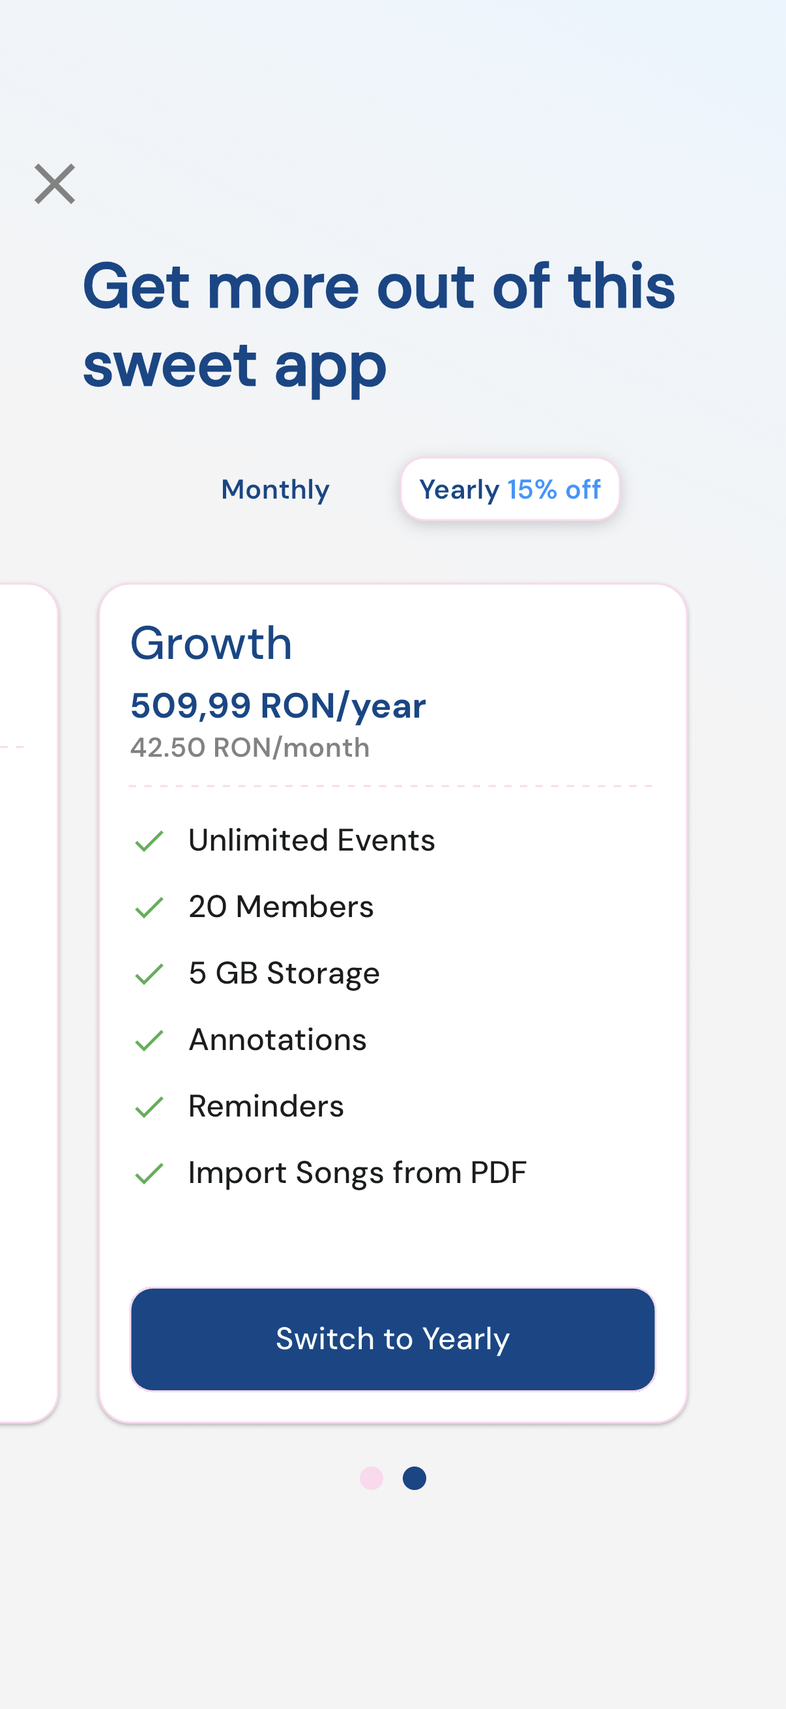Click the checkmark beside 5 GB Storage
786x1709 pixels.
[x=149, y=974]
